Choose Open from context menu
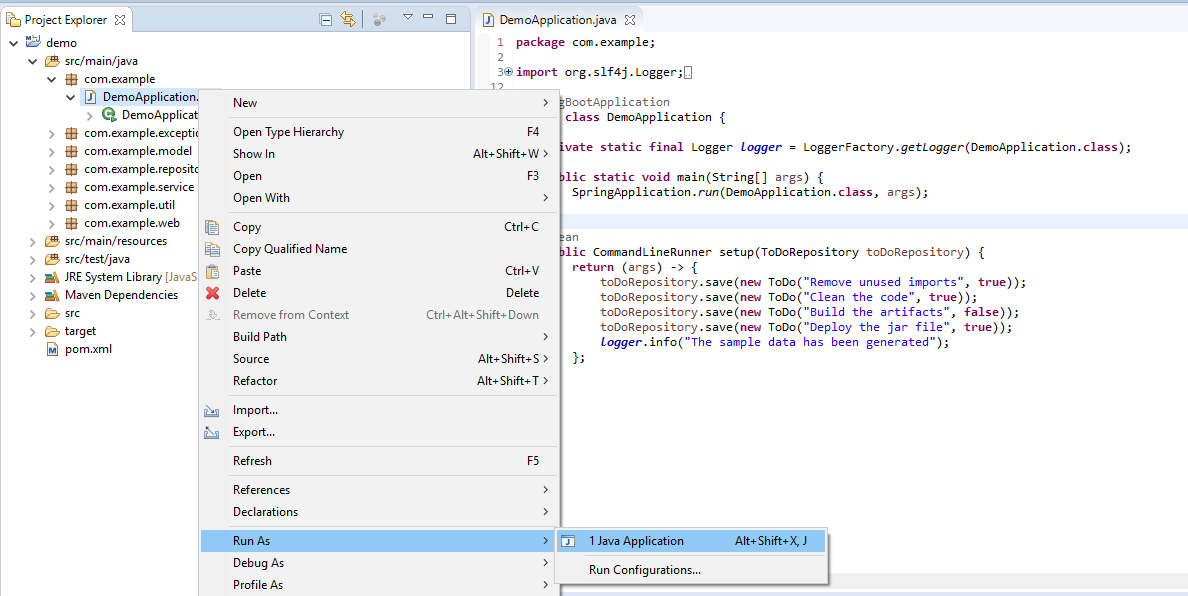1188x596 pixels. (x=379, y=176)
